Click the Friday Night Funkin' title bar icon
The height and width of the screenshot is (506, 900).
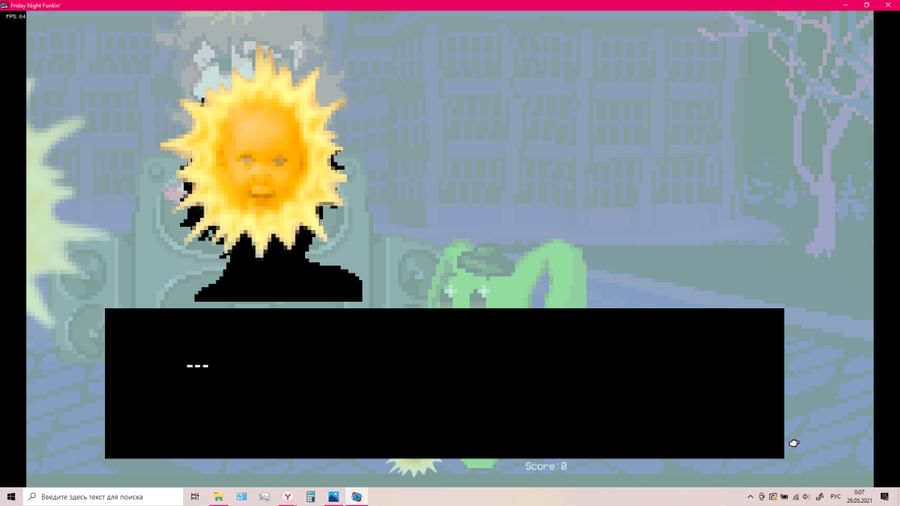click(x=4, y=5)
